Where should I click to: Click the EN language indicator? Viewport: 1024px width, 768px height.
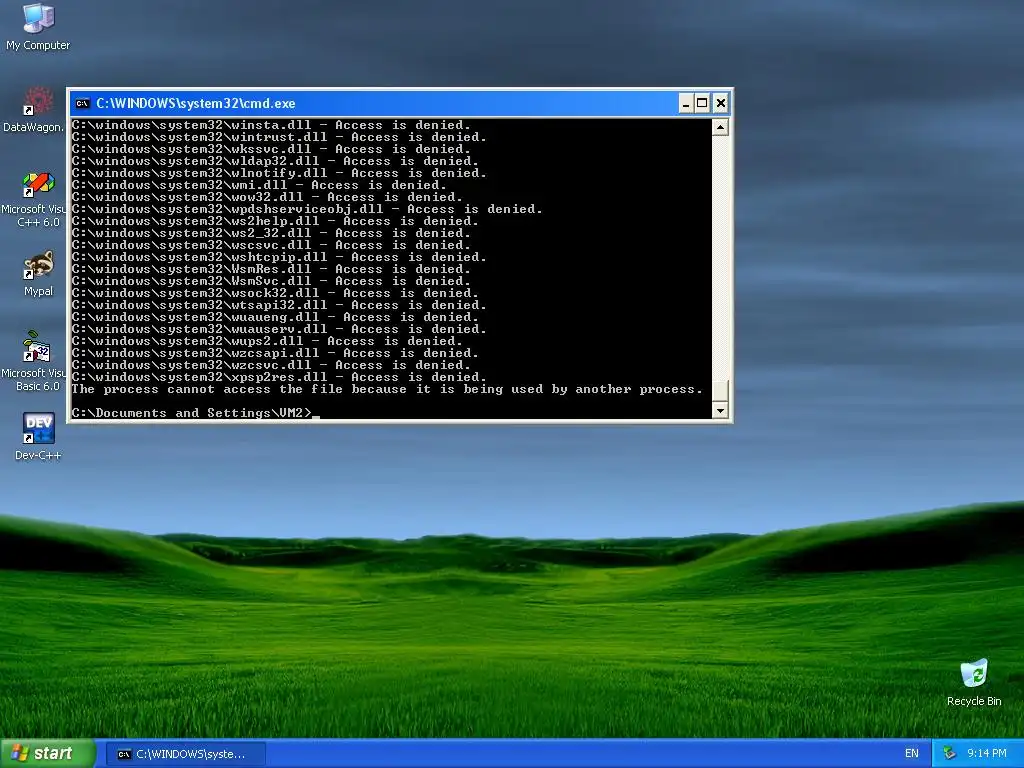[912, 754]
